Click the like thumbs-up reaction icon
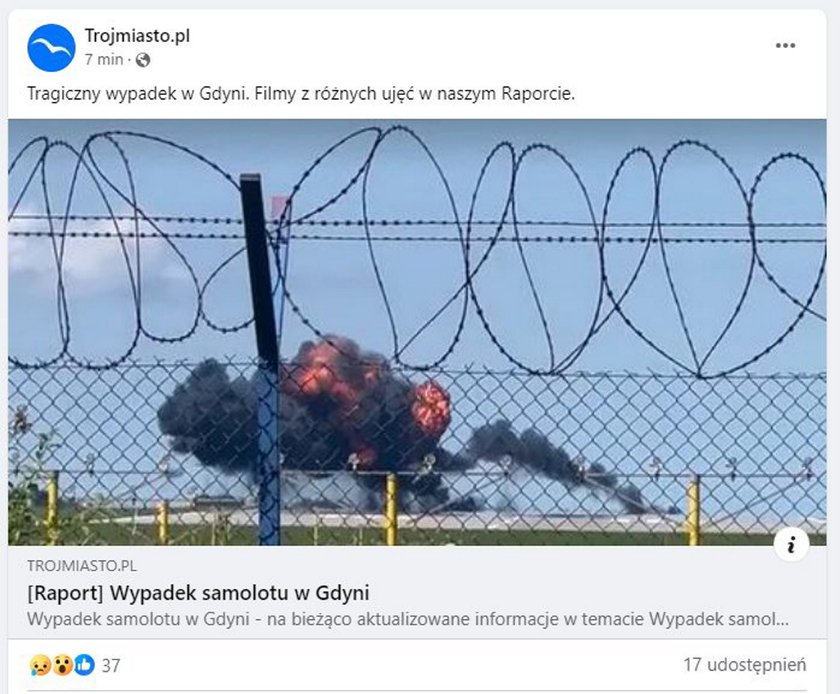This screenshot has width=840, height=694. point(84,665)
